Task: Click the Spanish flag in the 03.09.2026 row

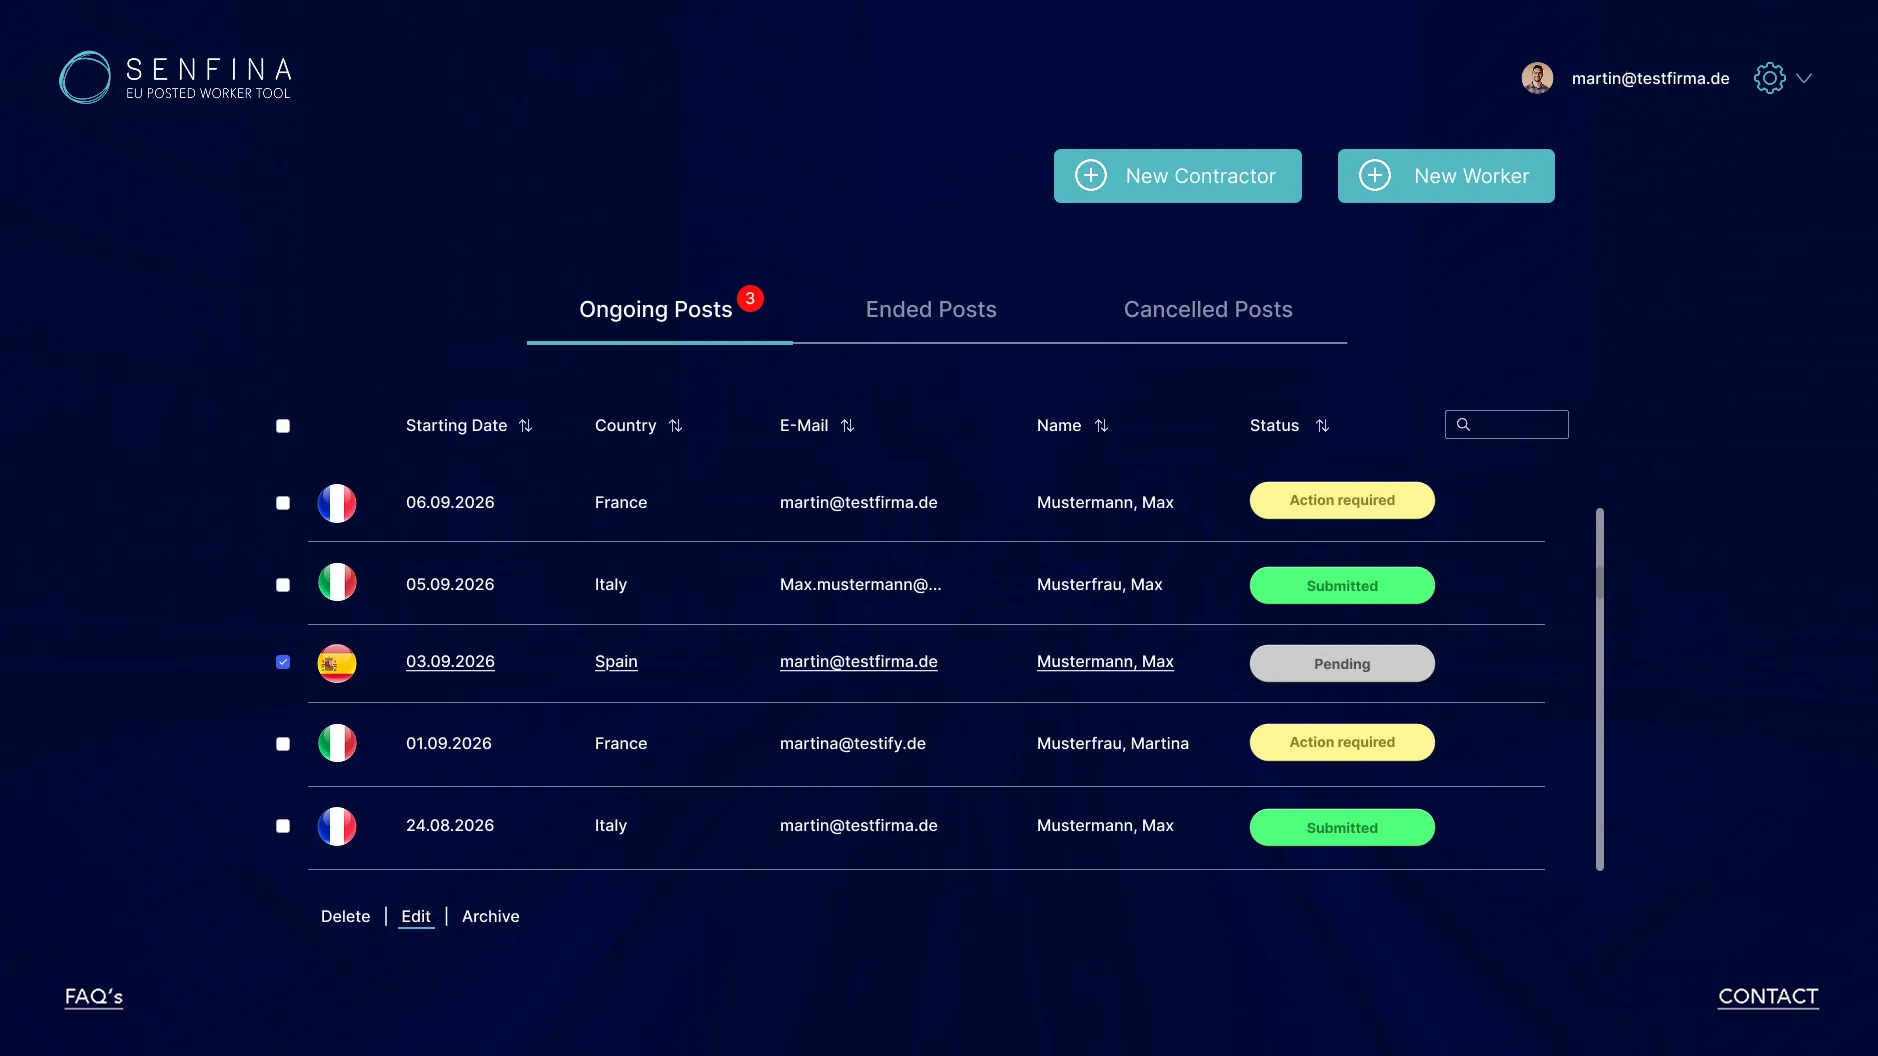Action: point(337,663)
